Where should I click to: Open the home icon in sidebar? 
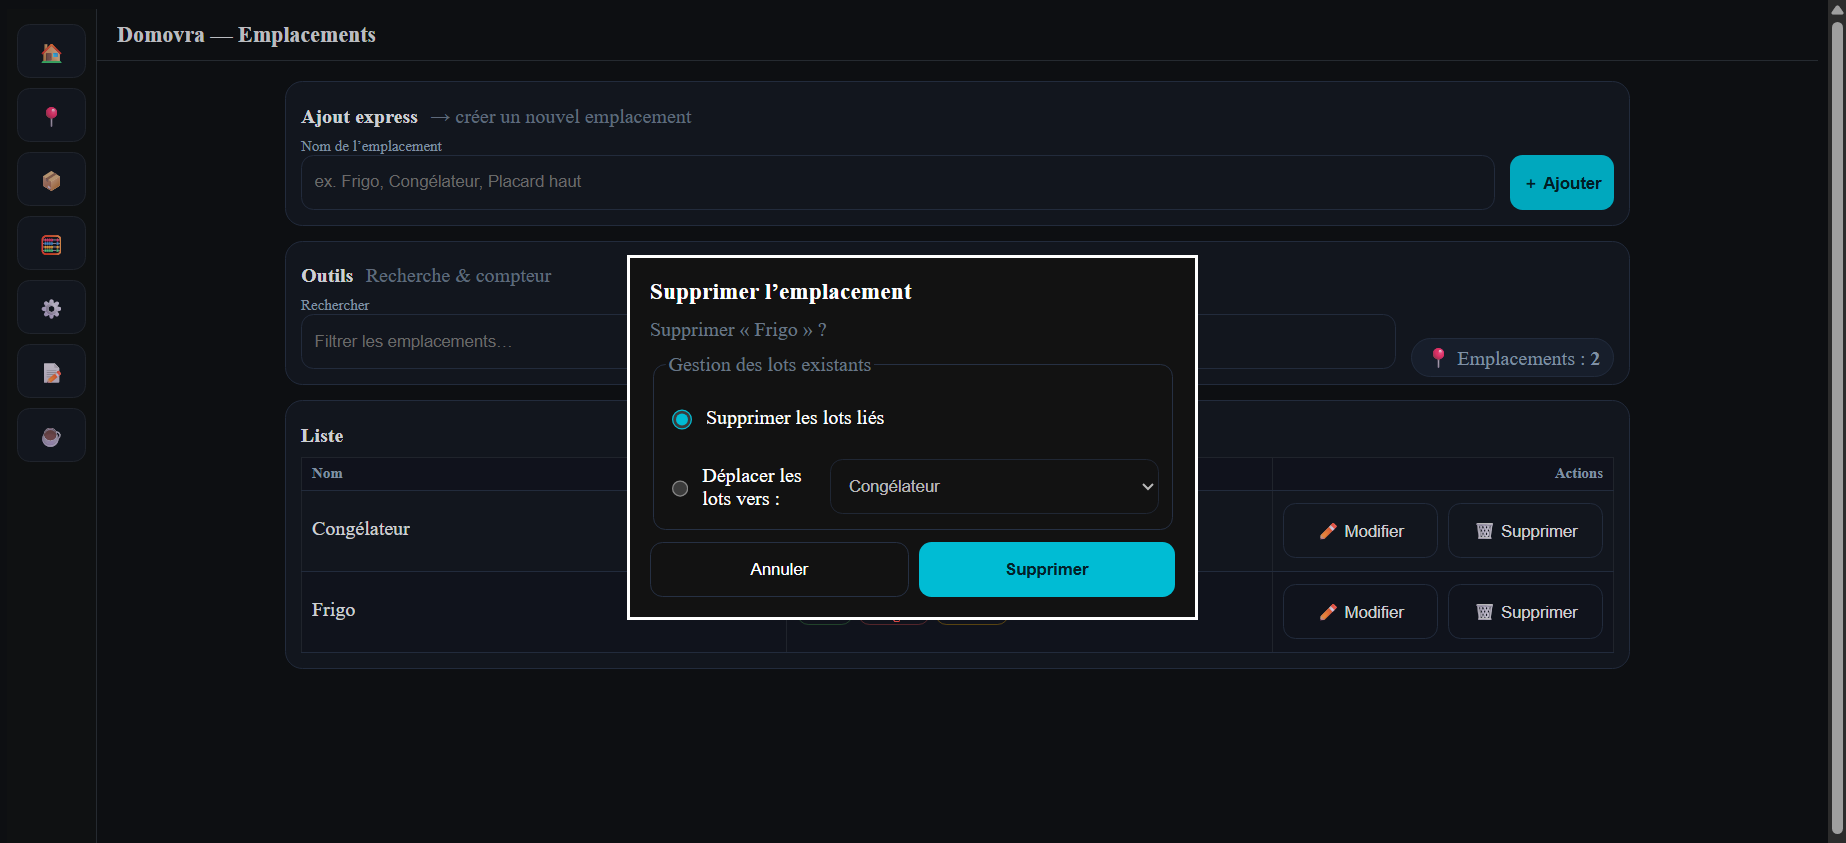51,52
